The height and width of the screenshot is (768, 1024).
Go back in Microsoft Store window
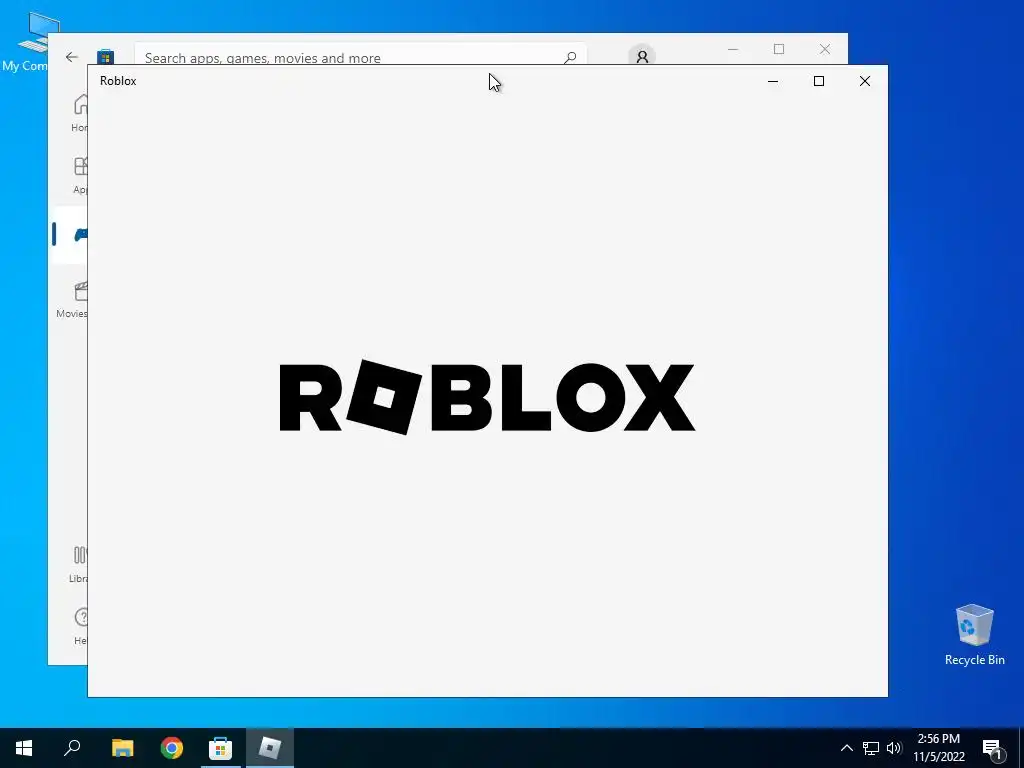pos(72,57)
